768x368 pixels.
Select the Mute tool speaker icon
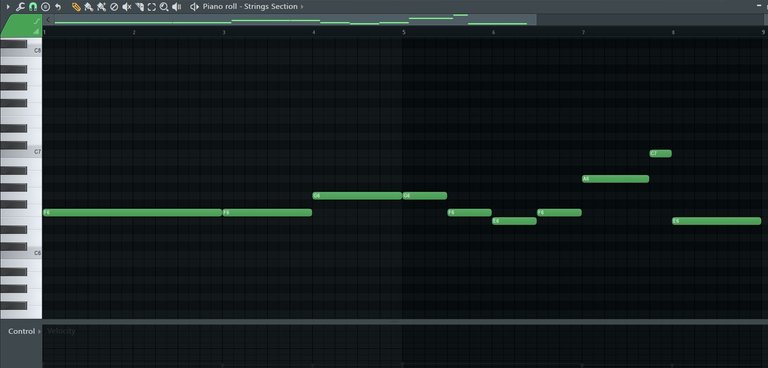coord(127,7)
